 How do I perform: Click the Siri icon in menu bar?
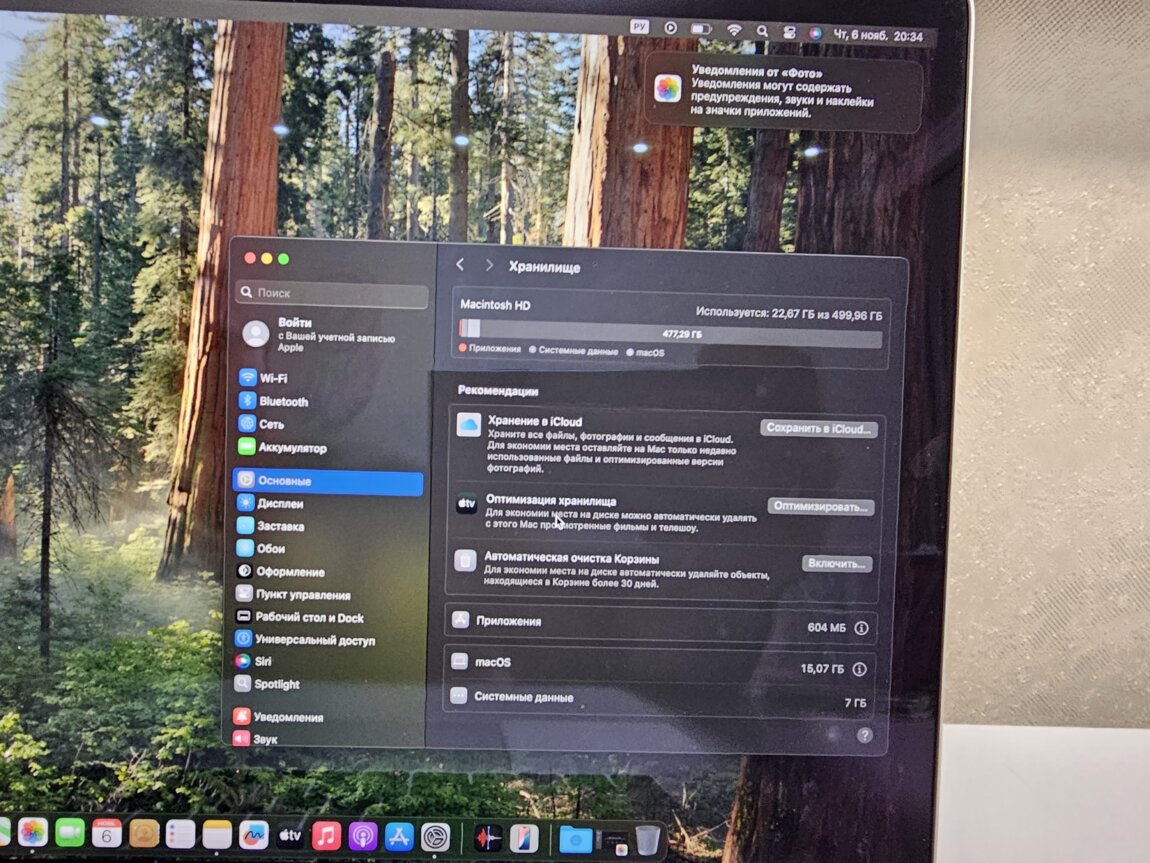[x=815, y=32]
